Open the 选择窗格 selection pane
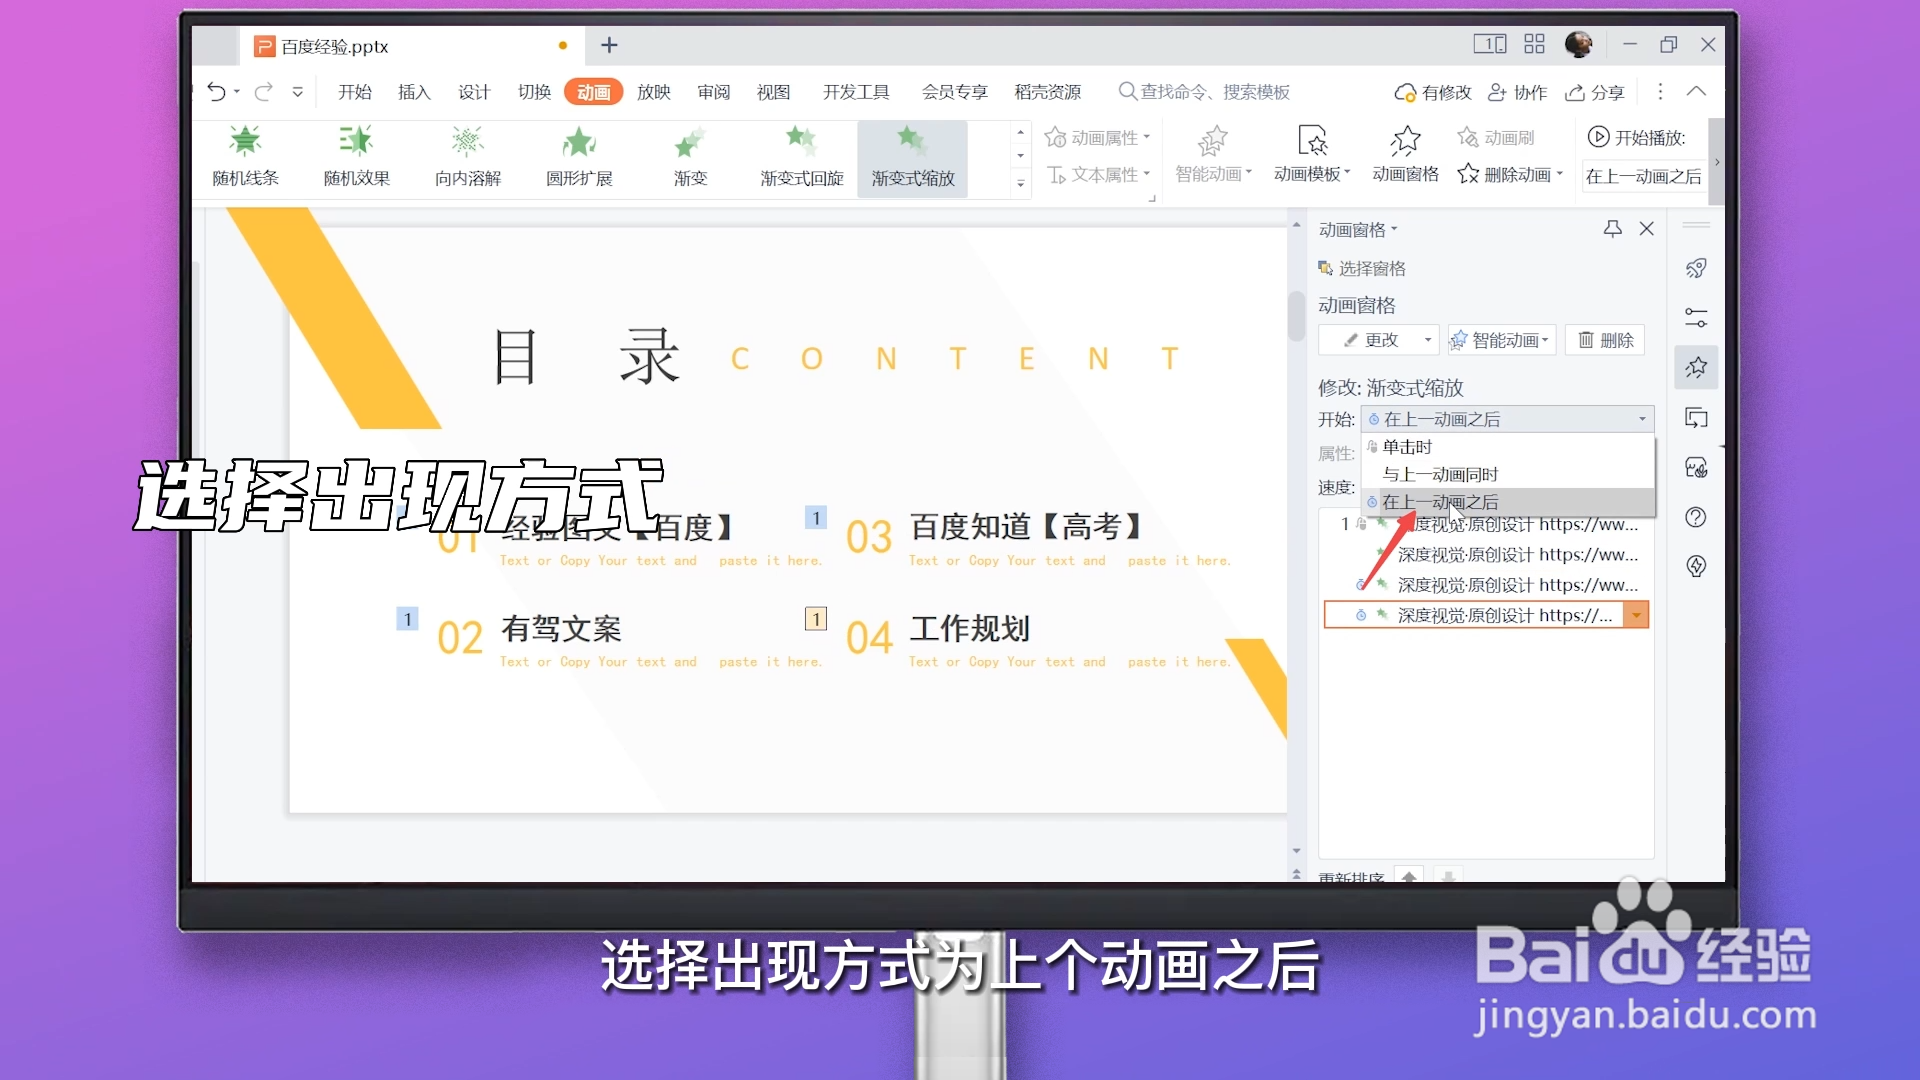Viewport: 1920px width, 1080px height. point(1361,268)
